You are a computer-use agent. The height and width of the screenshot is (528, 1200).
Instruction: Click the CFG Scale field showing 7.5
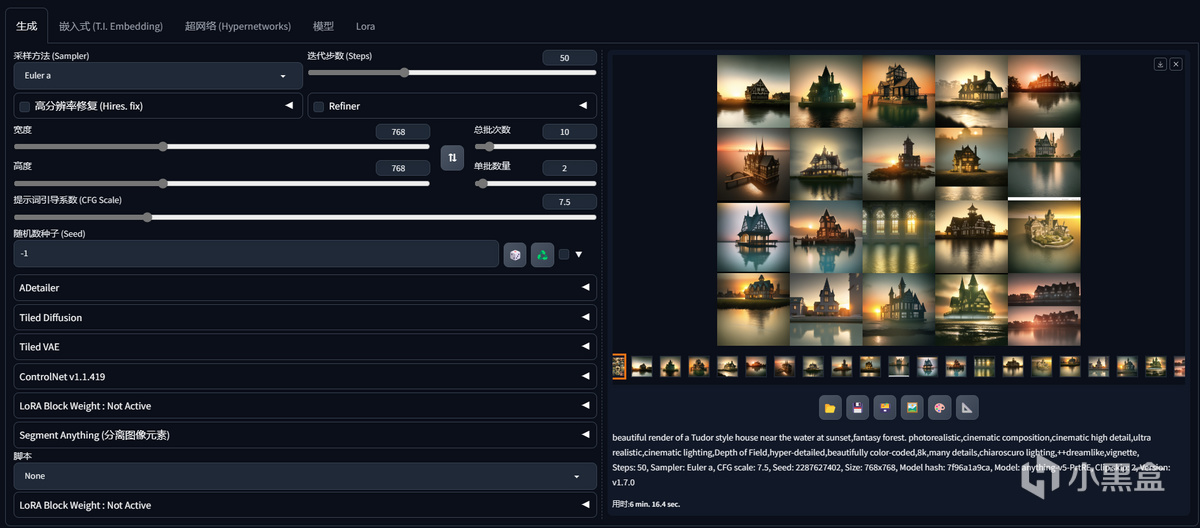coord(569,201)
